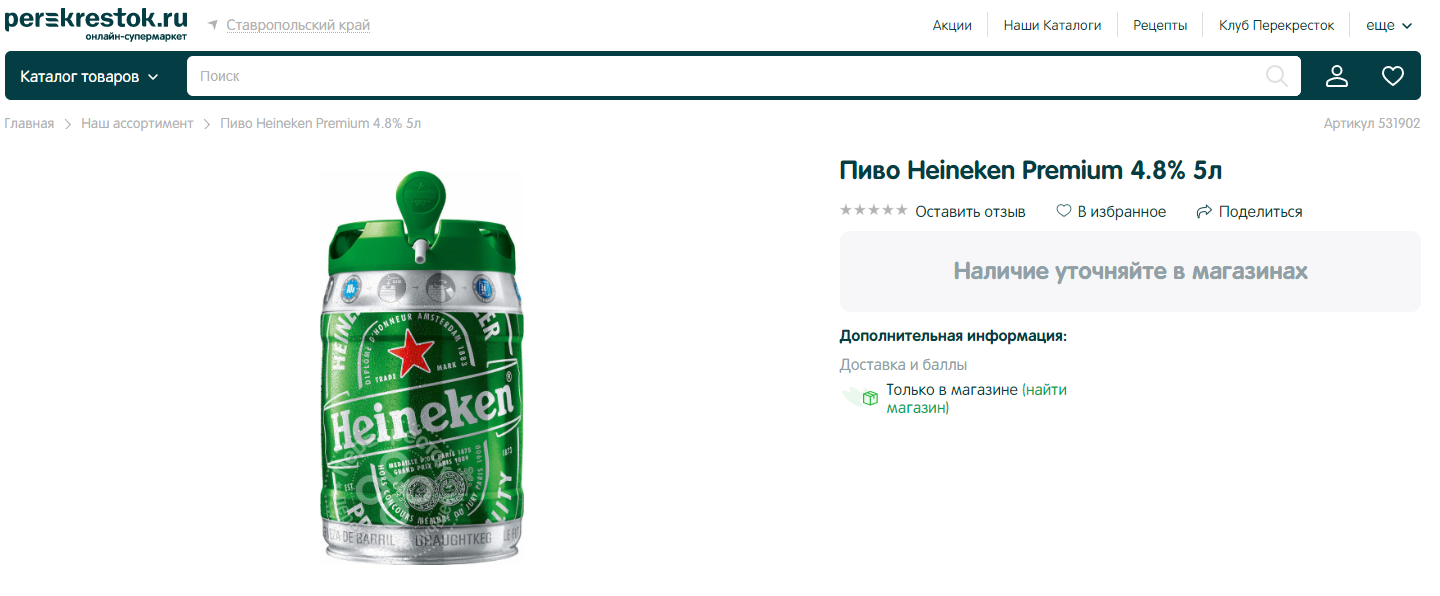Expand the Каталог товаров dropdown
This screenshot has height=596, width=1440.
pos(90,76)
